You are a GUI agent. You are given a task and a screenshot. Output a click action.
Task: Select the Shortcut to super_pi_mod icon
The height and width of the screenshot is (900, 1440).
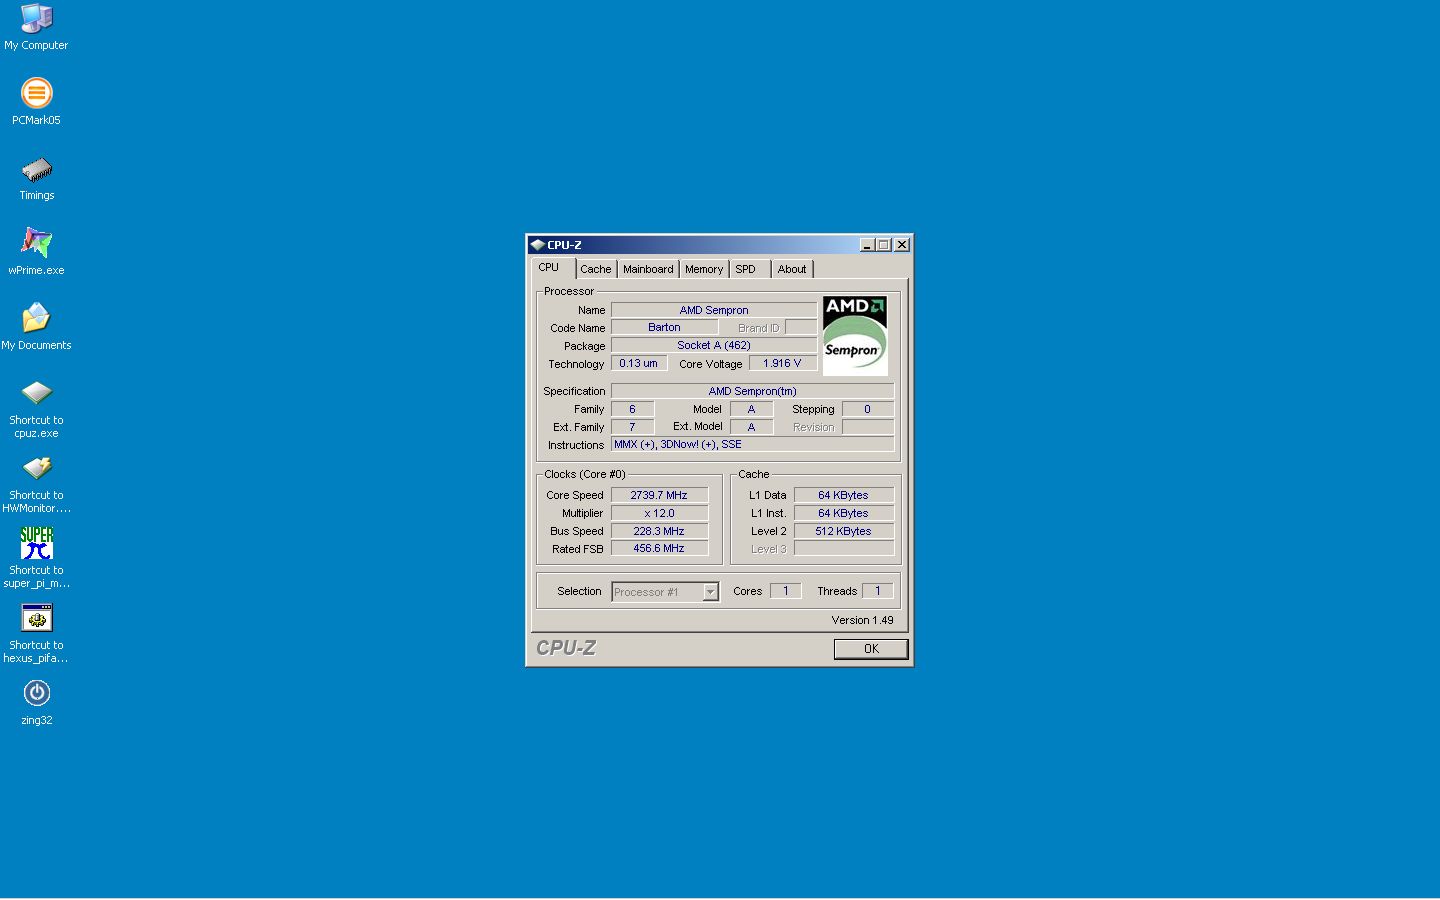[x=36, y=558]
